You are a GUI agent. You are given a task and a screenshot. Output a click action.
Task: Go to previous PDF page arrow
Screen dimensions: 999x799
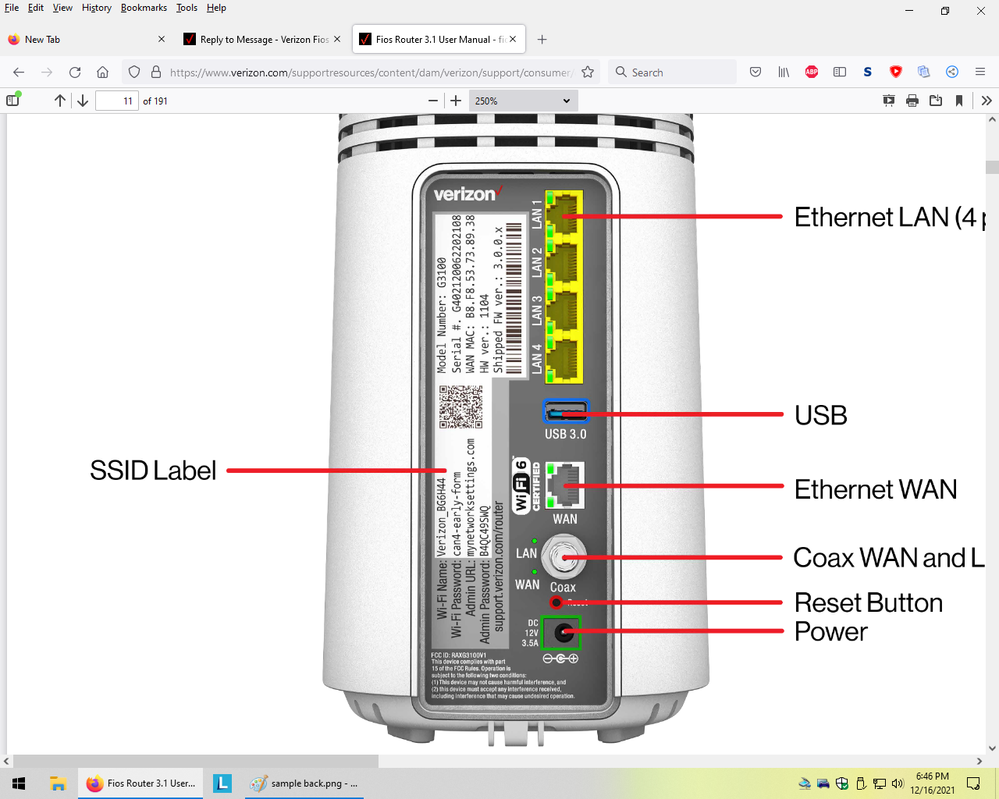[60, 101]
